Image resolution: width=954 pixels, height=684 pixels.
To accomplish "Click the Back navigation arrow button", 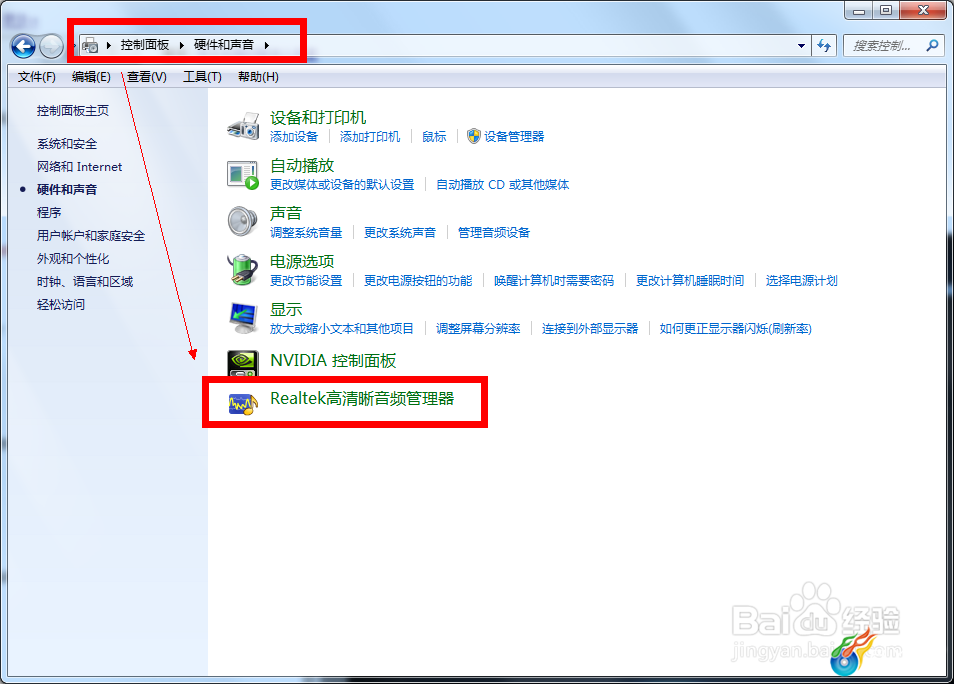I will pyautogui.click(x=23, y=46).
